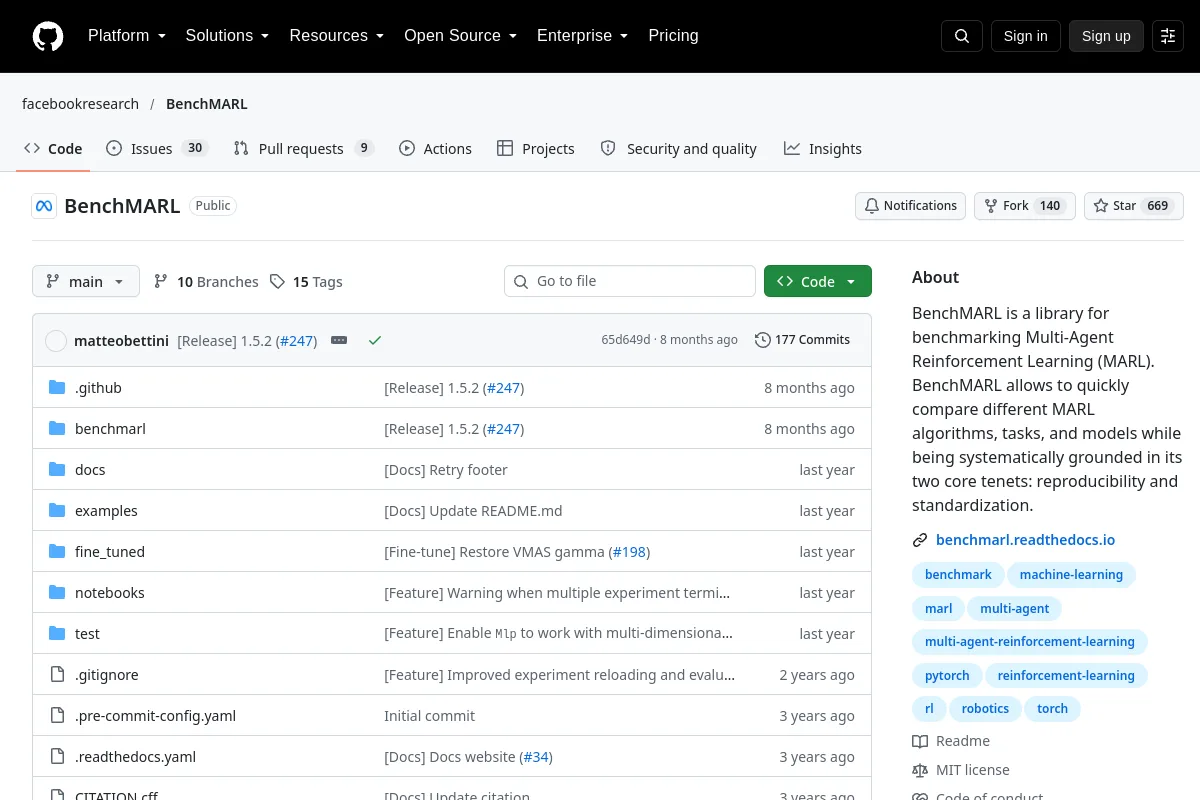The width and height of the screenshot is (1200, 800).
Task: Click matteobettini's avatar circle
Action: pyautogui.click(x=56, y=340)
